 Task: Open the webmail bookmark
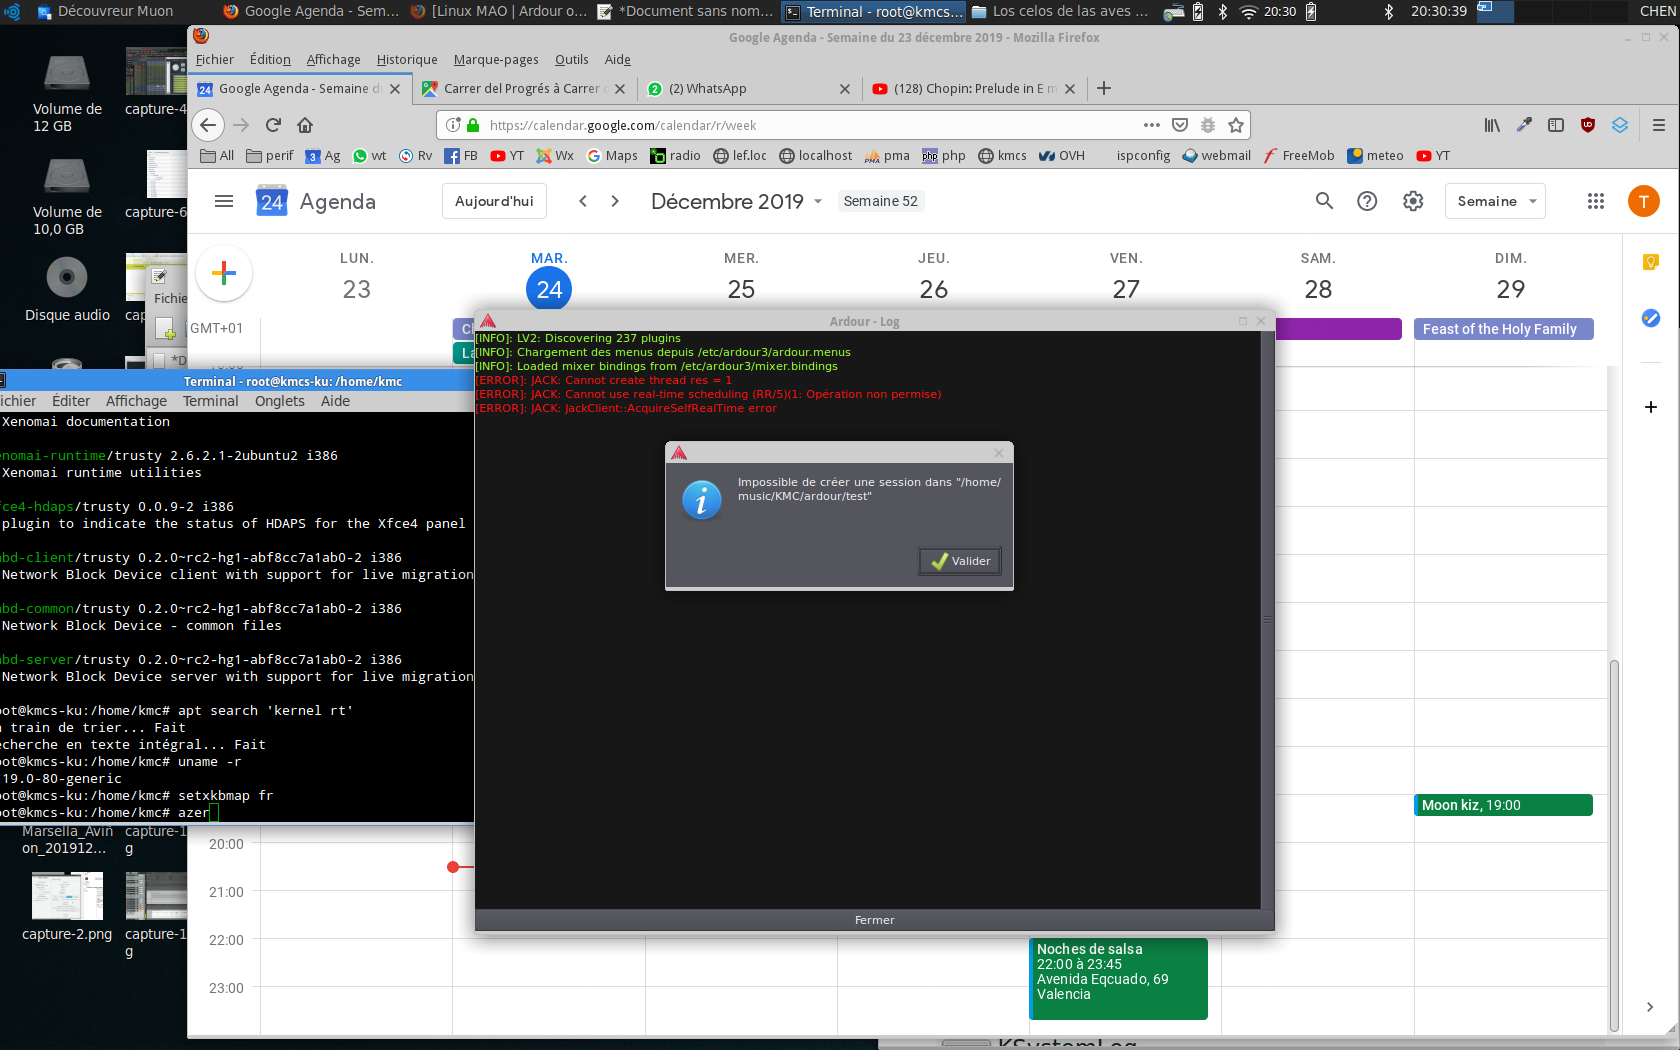pos(1217,156)
